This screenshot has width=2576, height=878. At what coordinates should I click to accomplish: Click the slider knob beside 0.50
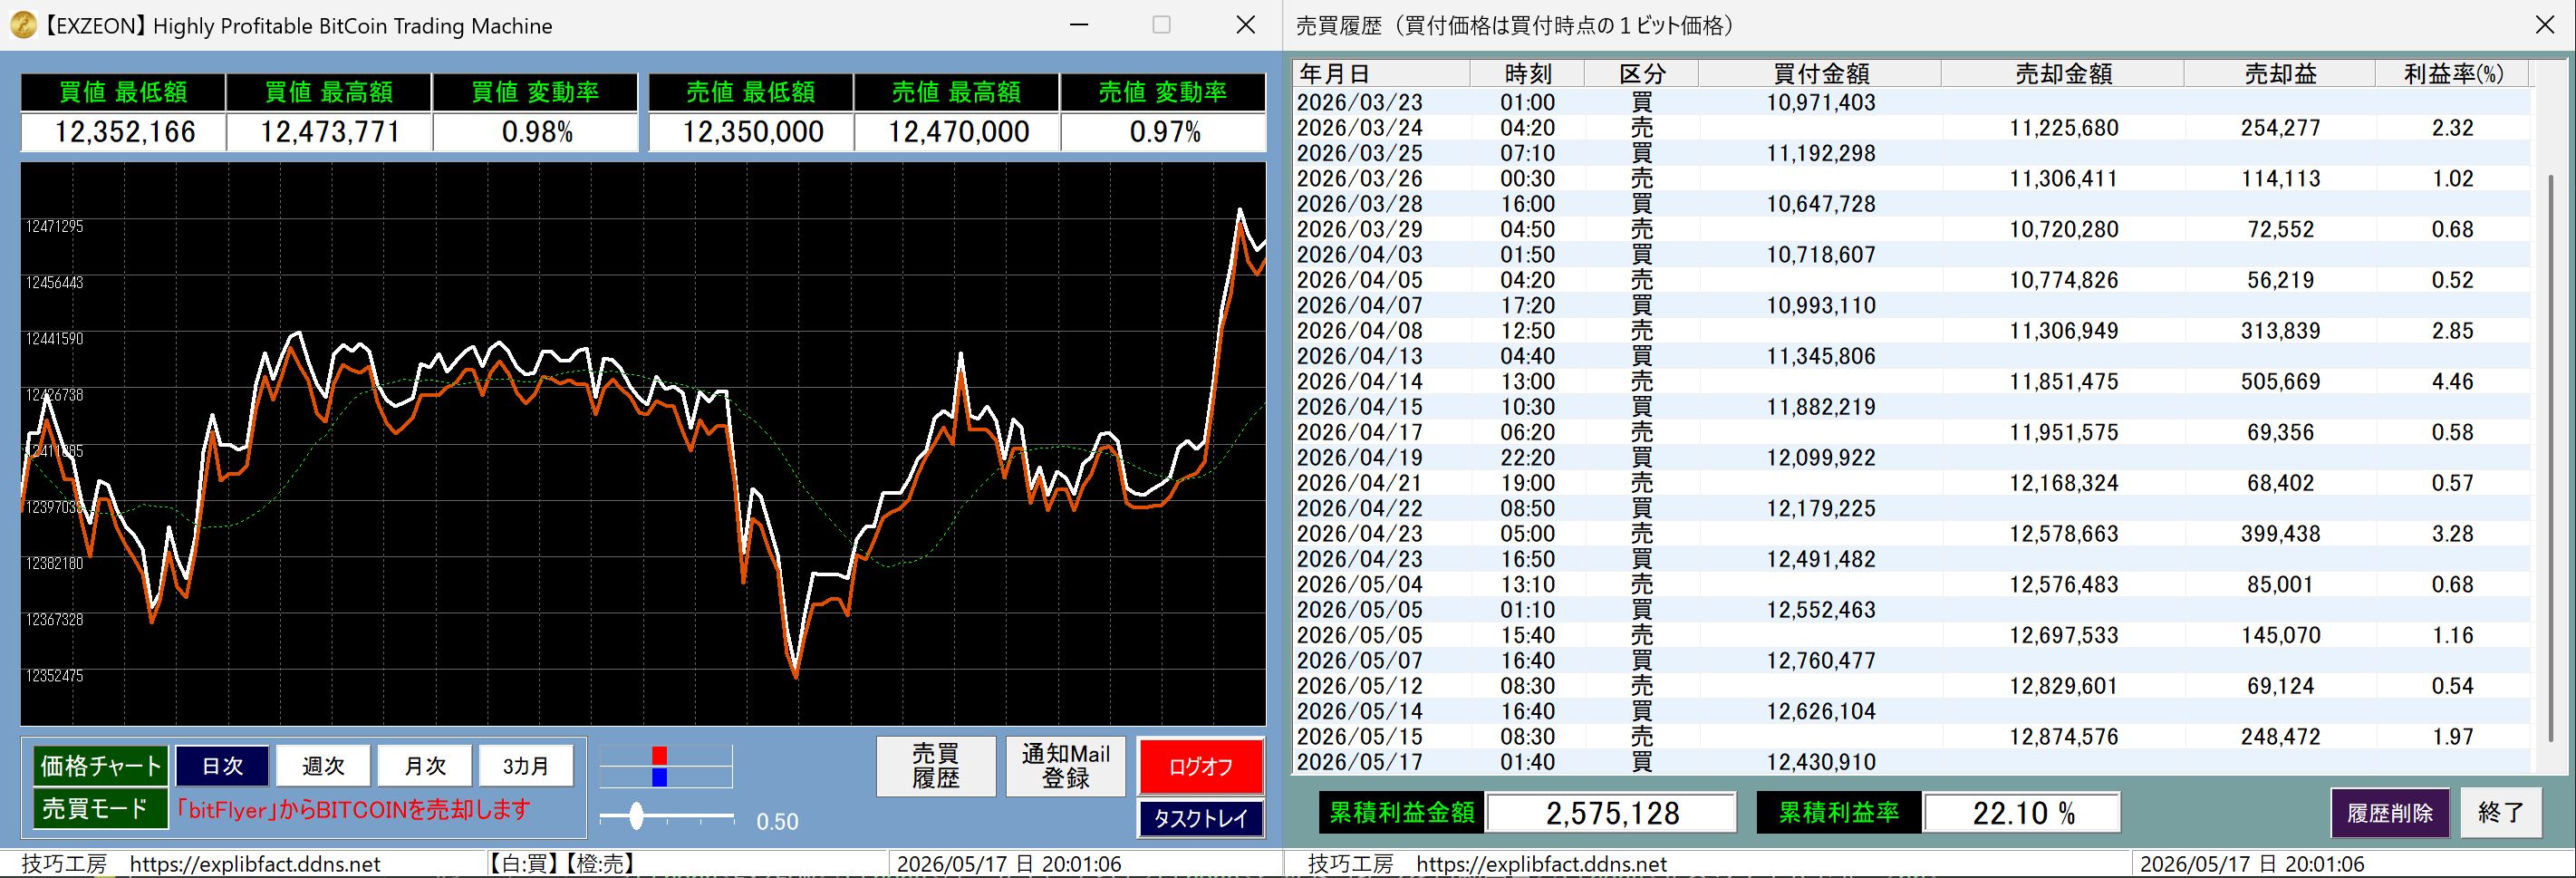click(x=636, y=817)
